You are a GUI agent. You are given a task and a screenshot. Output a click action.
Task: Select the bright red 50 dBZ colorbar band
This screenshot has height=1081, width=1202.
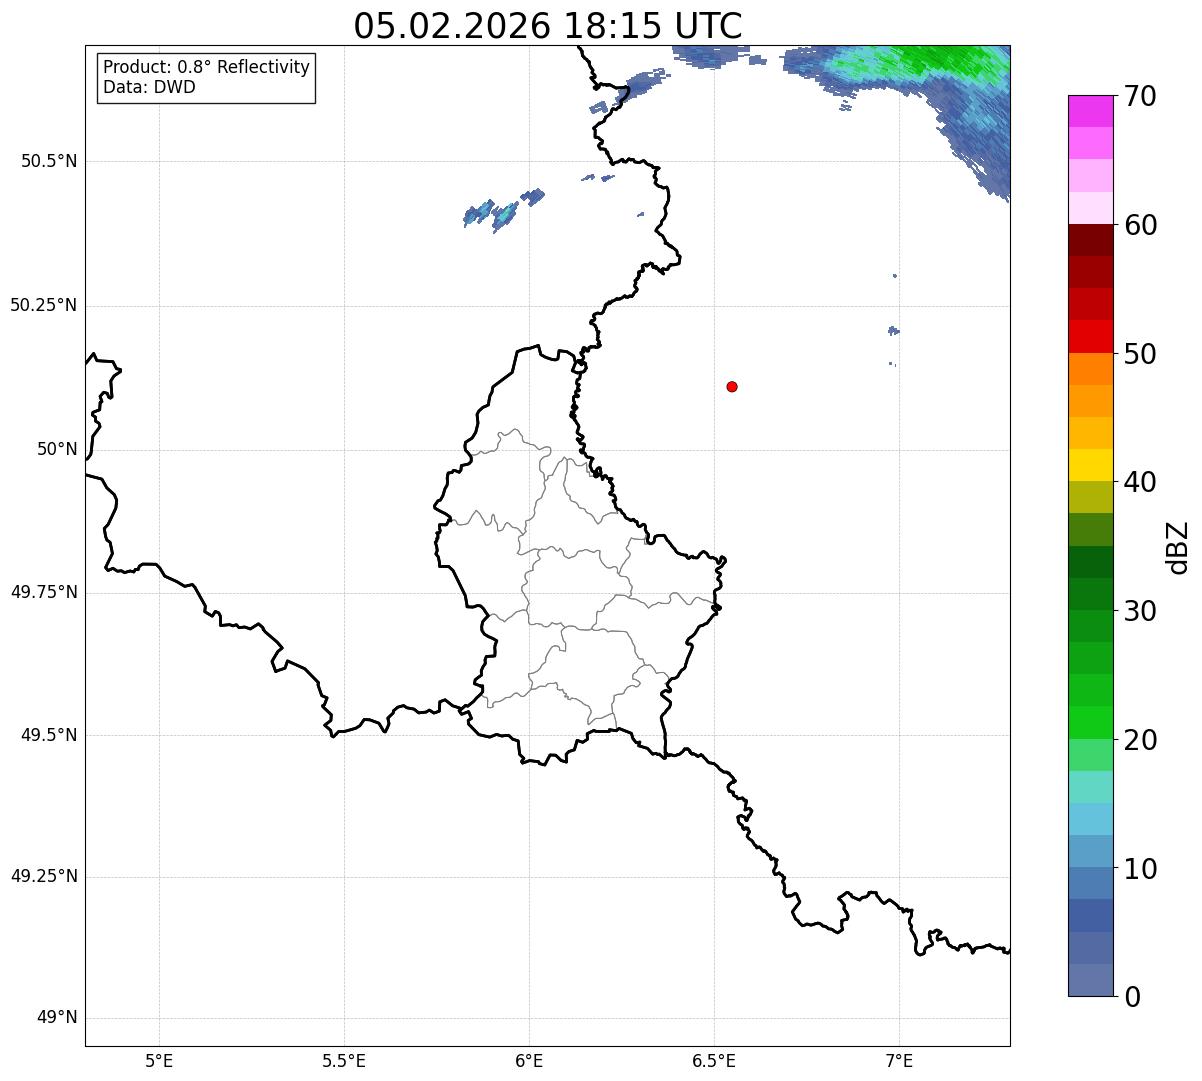(1090, 336)
